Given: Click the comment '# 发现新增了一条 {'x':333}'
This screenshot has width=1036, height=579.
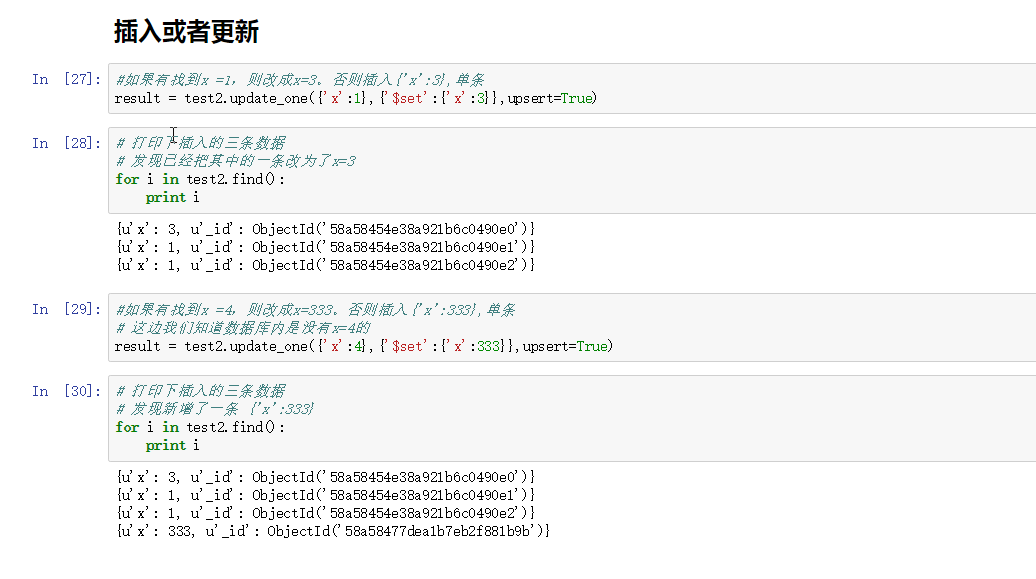Looking at the screenshot, I should tap(215, 409).
